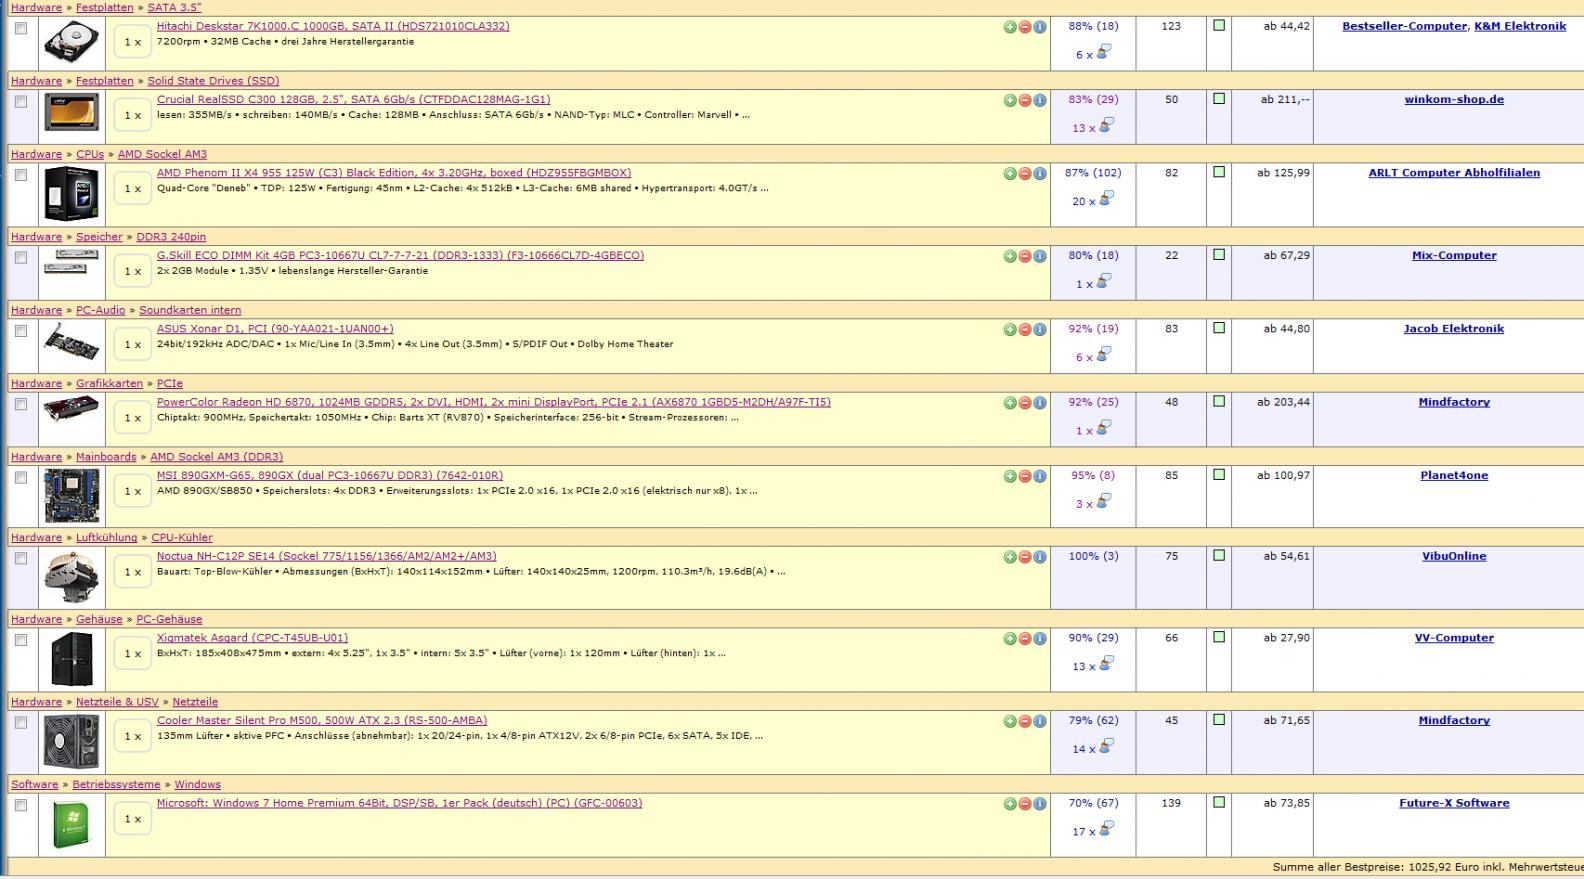The width and height of the screenshot is (1584, 879).
Task: Toggle green availability box in Xigmatek Asgard row
Action: tap(1218, 637)
